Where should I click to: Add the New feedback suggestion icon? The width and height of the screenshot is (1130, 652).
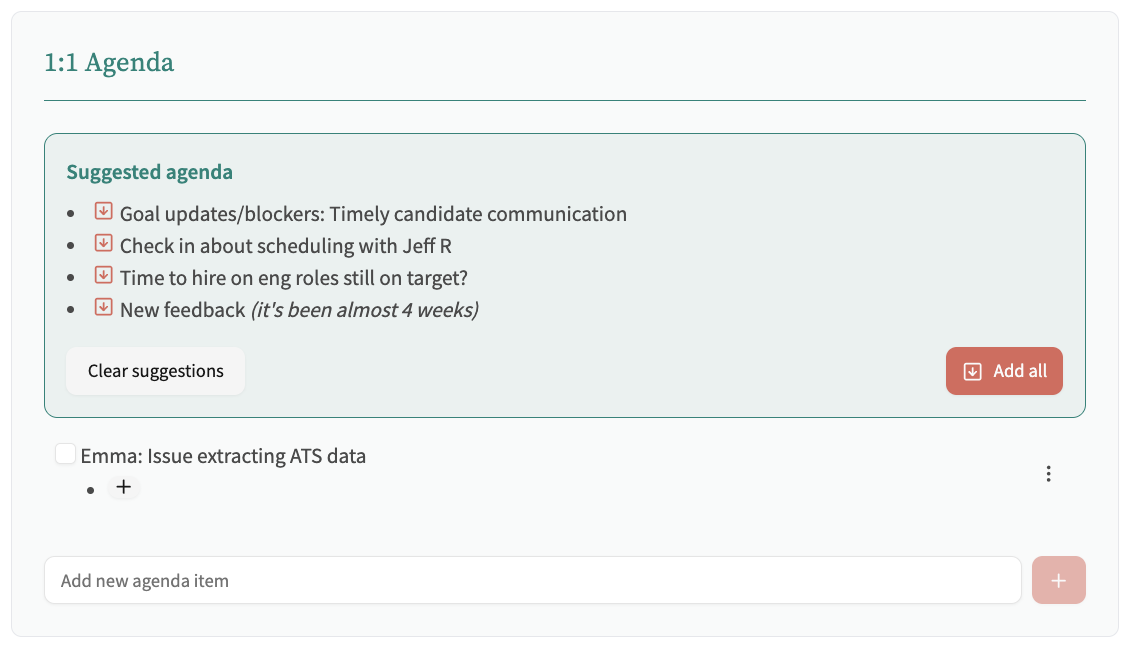(x=103, y=308)
